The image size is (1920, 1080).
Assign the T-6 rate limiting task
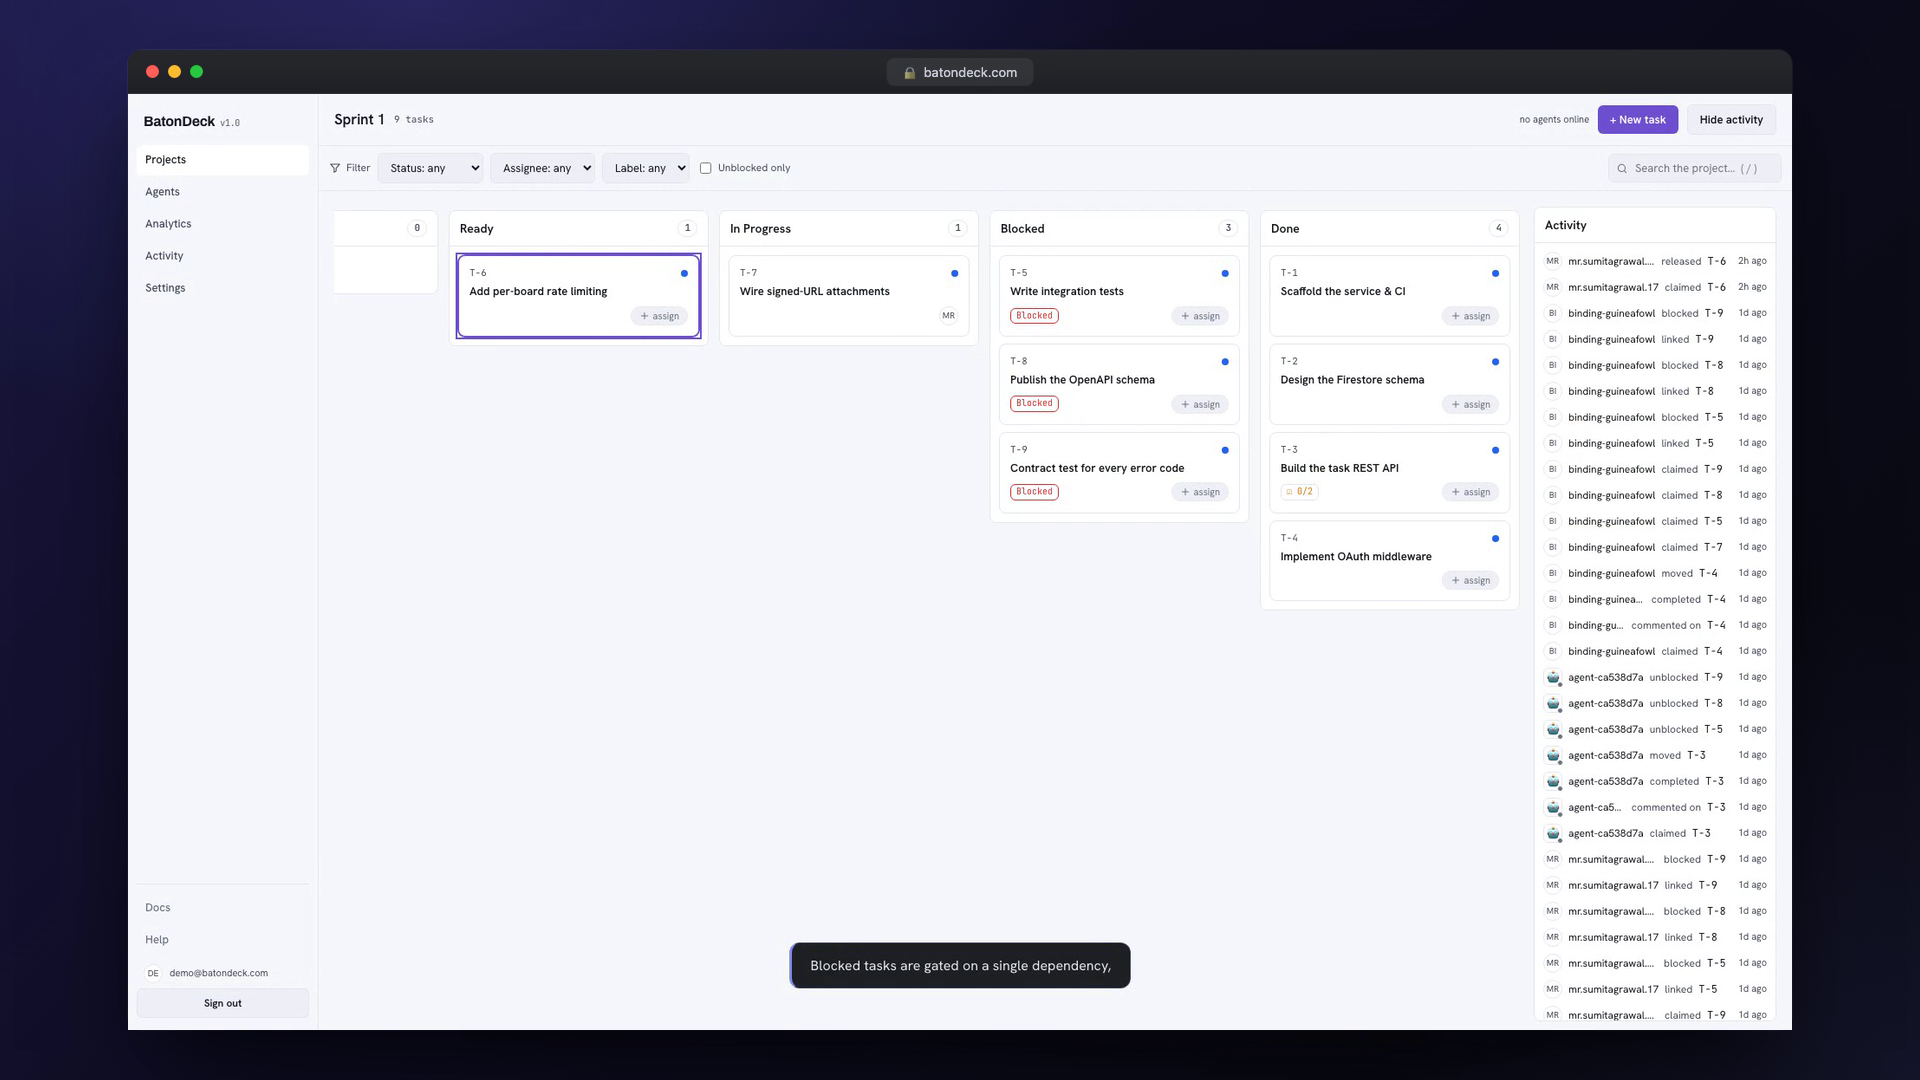point(659,316)
